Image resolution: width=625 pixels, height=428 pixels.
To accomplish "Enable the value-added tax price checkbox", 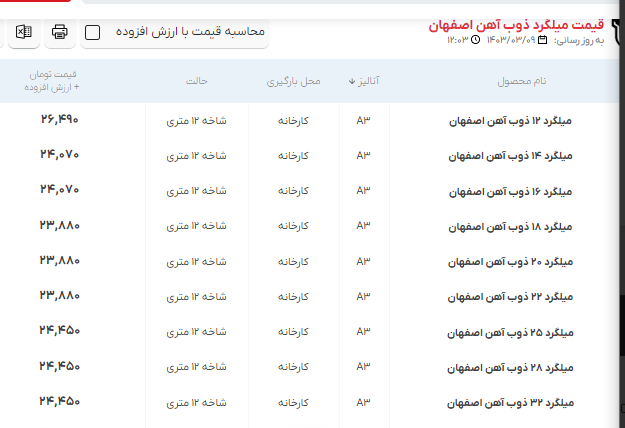I will pyautogui.click(x=93, y=32).
